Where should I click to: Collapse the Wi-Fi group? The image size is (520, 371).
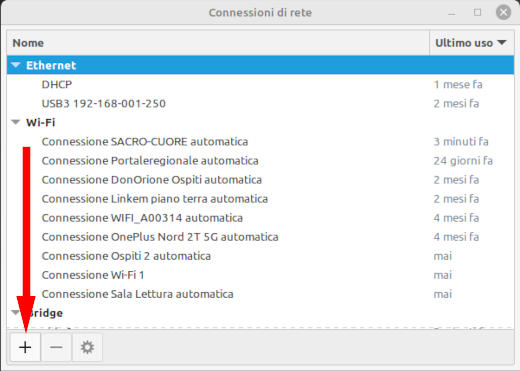16,122
